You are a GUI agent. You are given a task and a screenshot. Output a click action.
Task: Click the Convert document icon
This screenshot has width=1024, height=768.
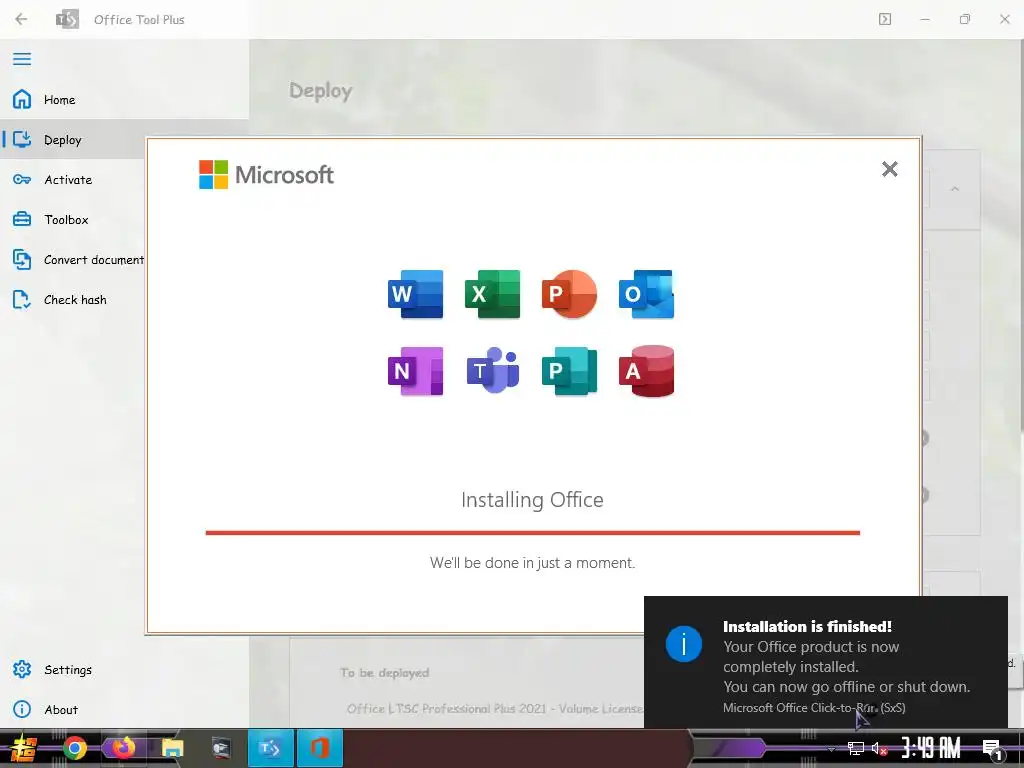click(x=22, y=259)
